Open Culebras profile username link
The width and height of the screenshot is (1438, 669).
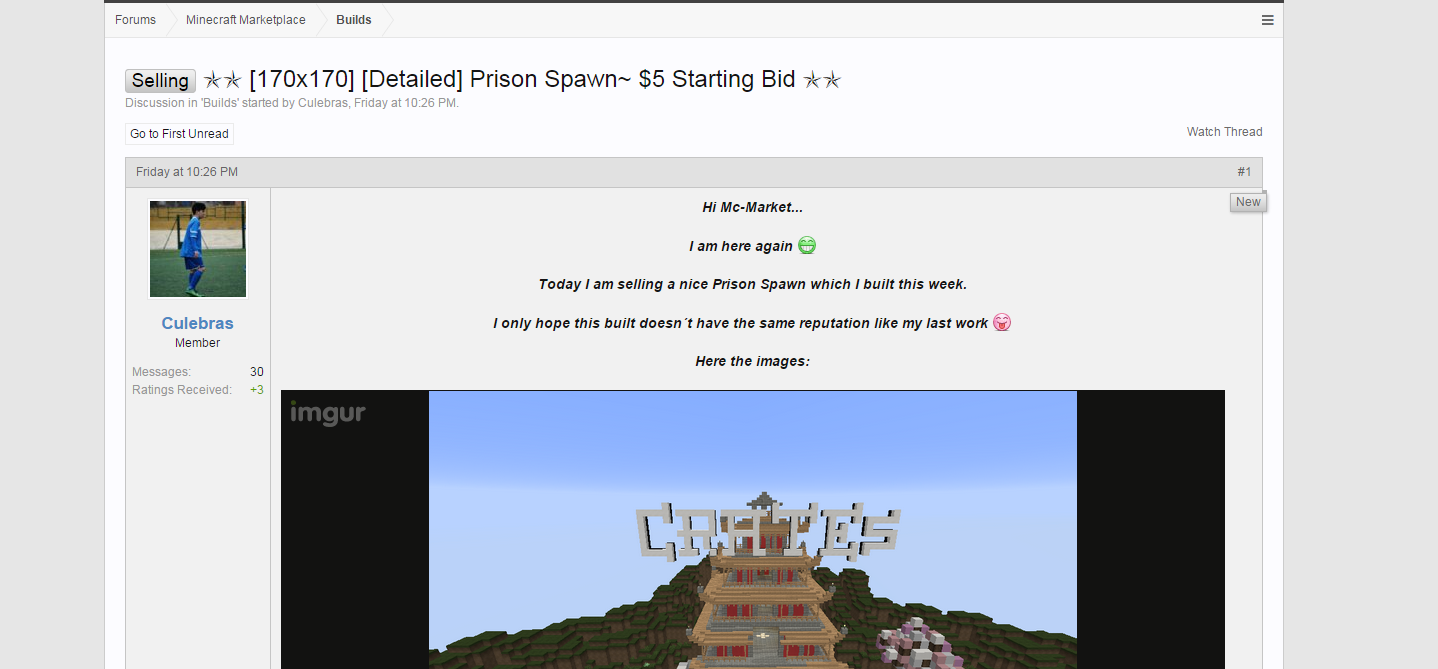(x=198, y=323)
